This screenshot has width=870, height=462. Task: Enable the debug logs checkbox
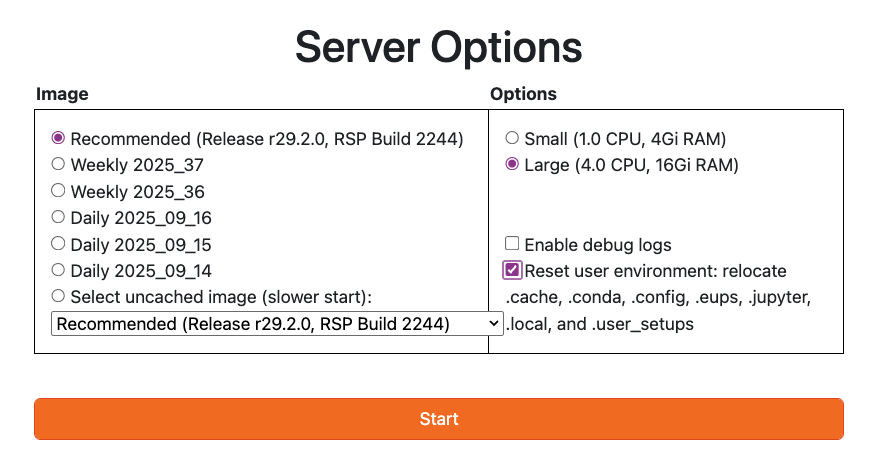point(512,243)
